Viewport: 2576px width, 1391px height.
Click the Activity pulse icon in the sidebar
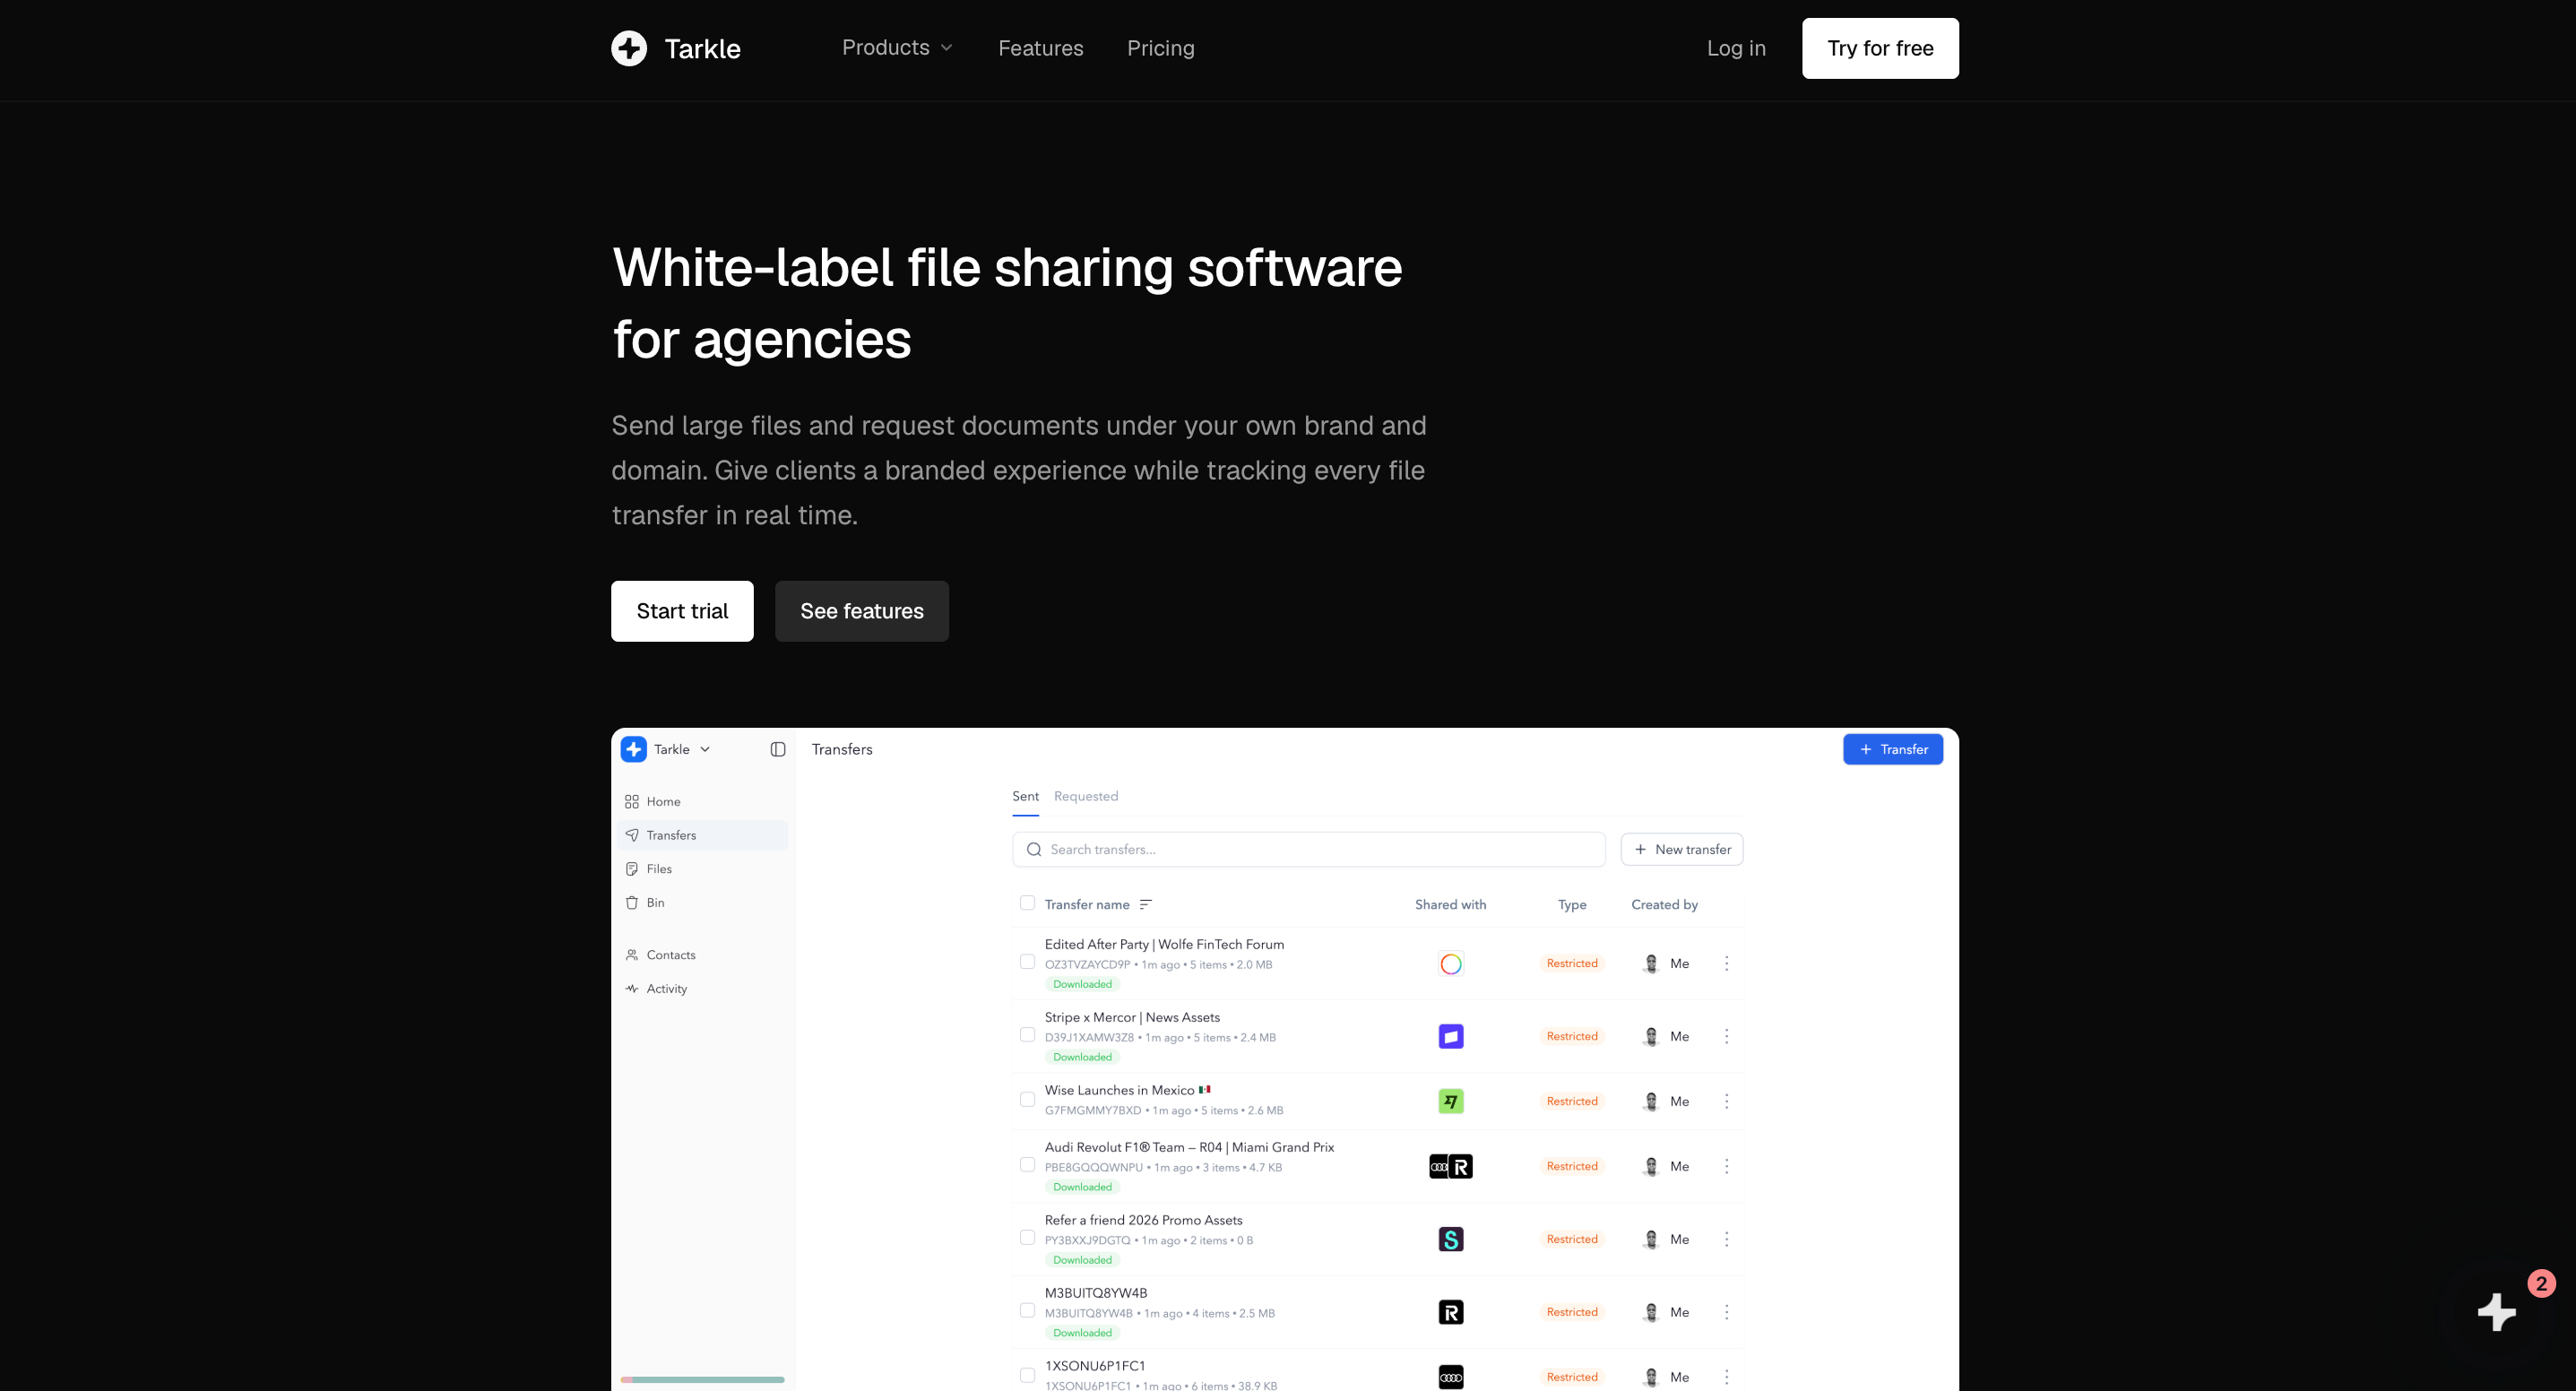[x=632, y=988]
